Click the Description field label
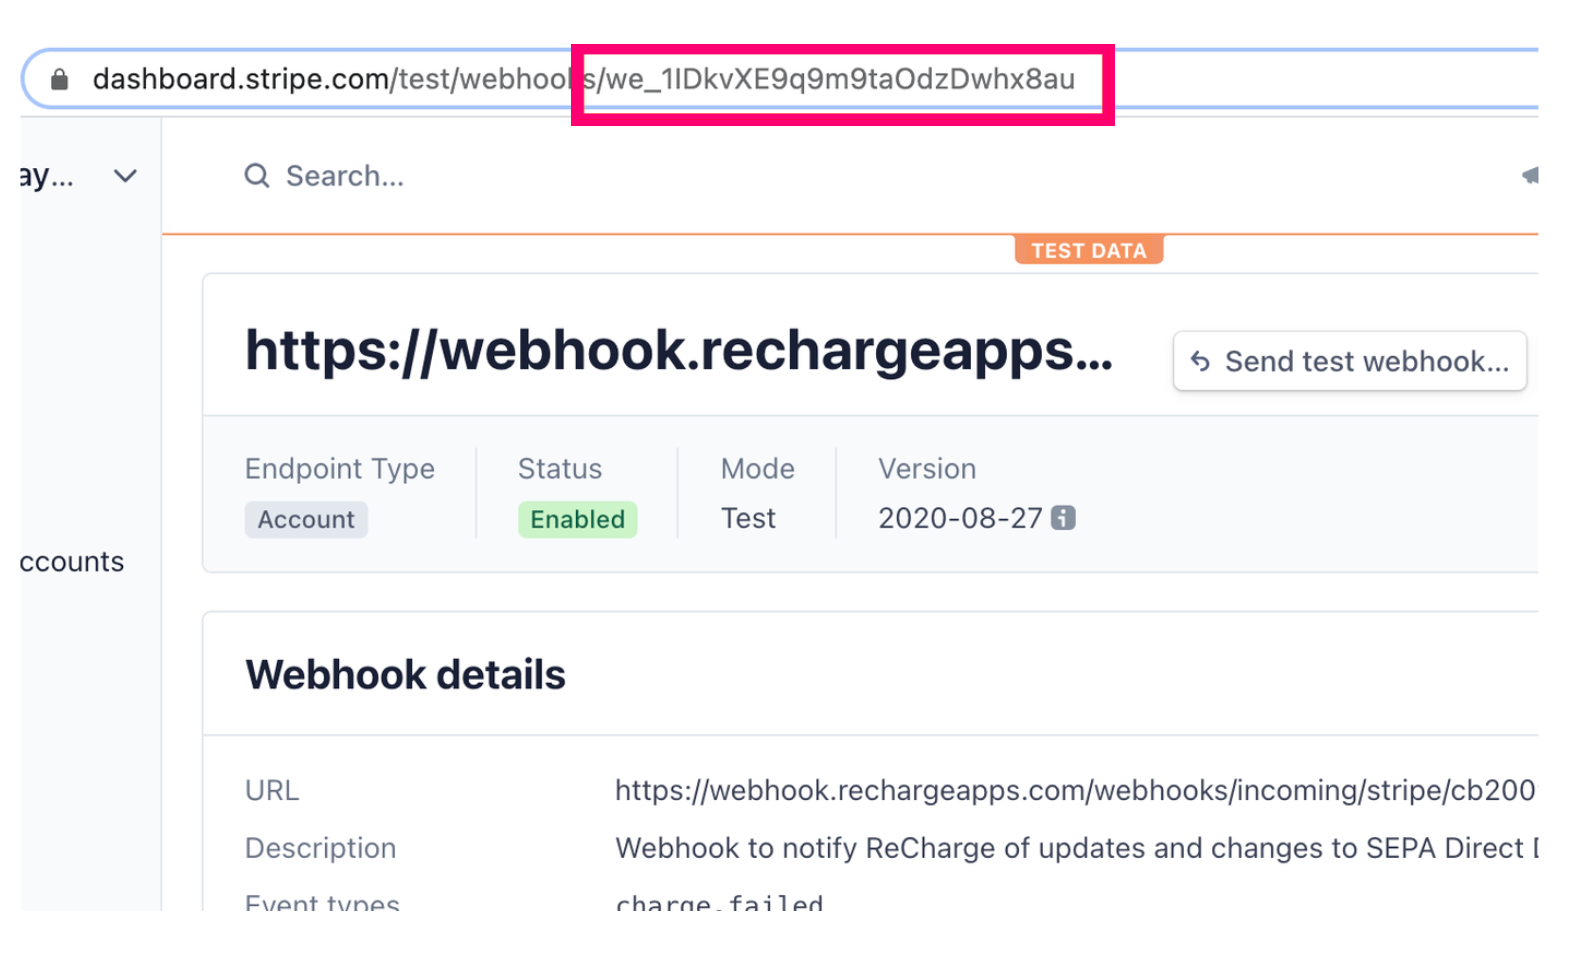The image size is (1586, 960). pos(321,848)
